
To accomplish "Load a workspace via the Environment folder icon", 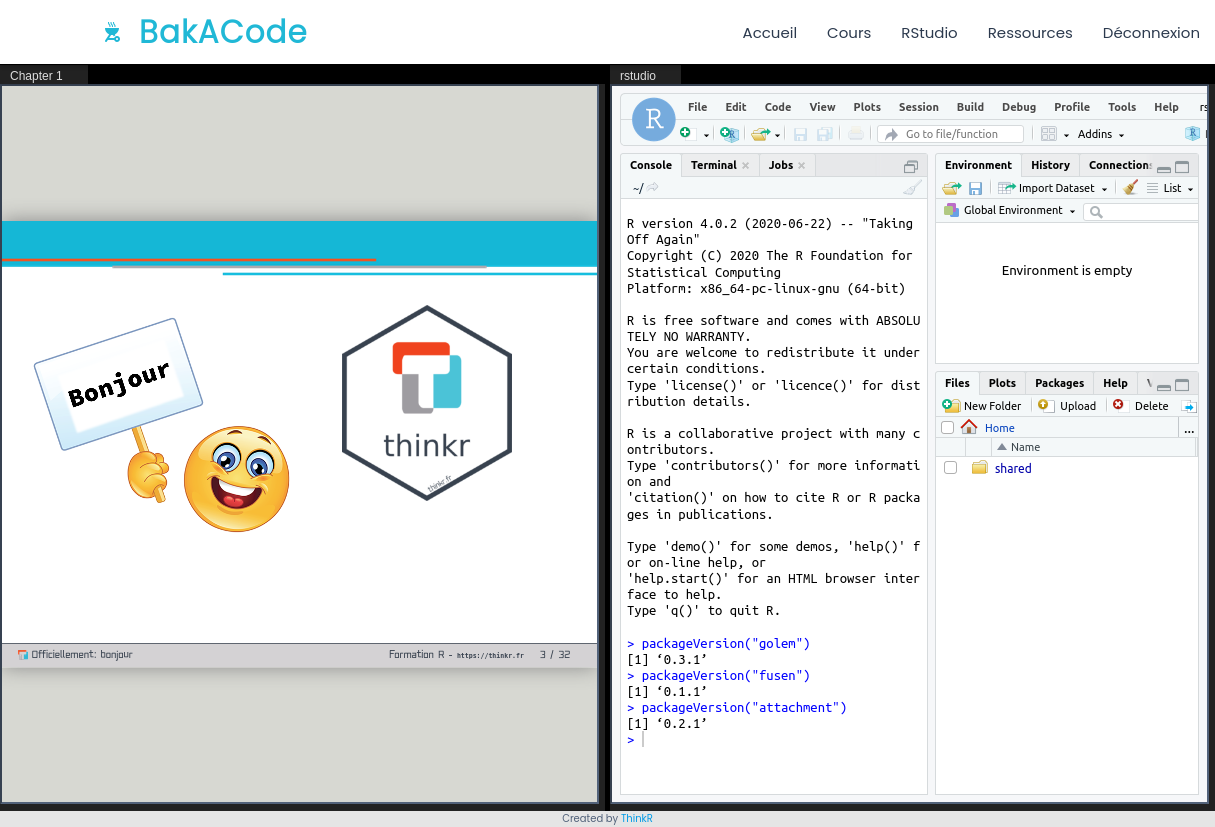I will [x=951, y=188].
